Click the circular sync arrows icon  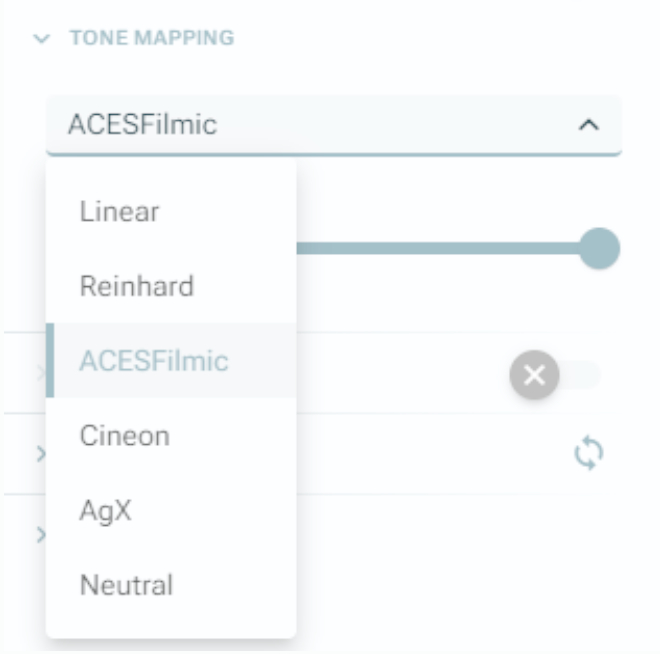[590, 453]
